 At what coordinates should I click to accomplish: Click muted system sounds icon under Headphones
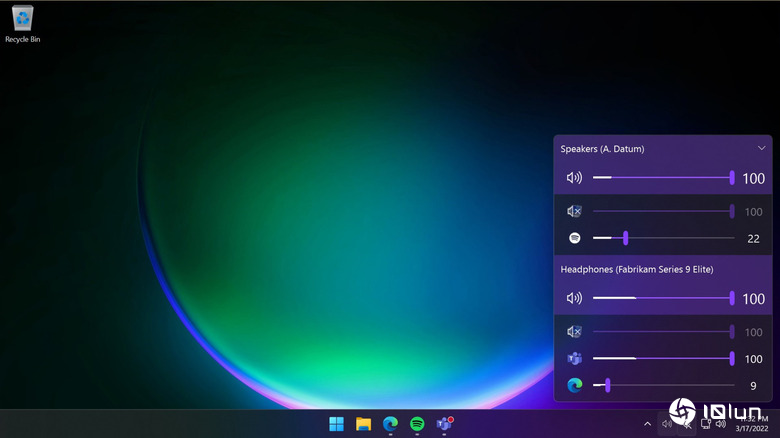tap(574, 331)
